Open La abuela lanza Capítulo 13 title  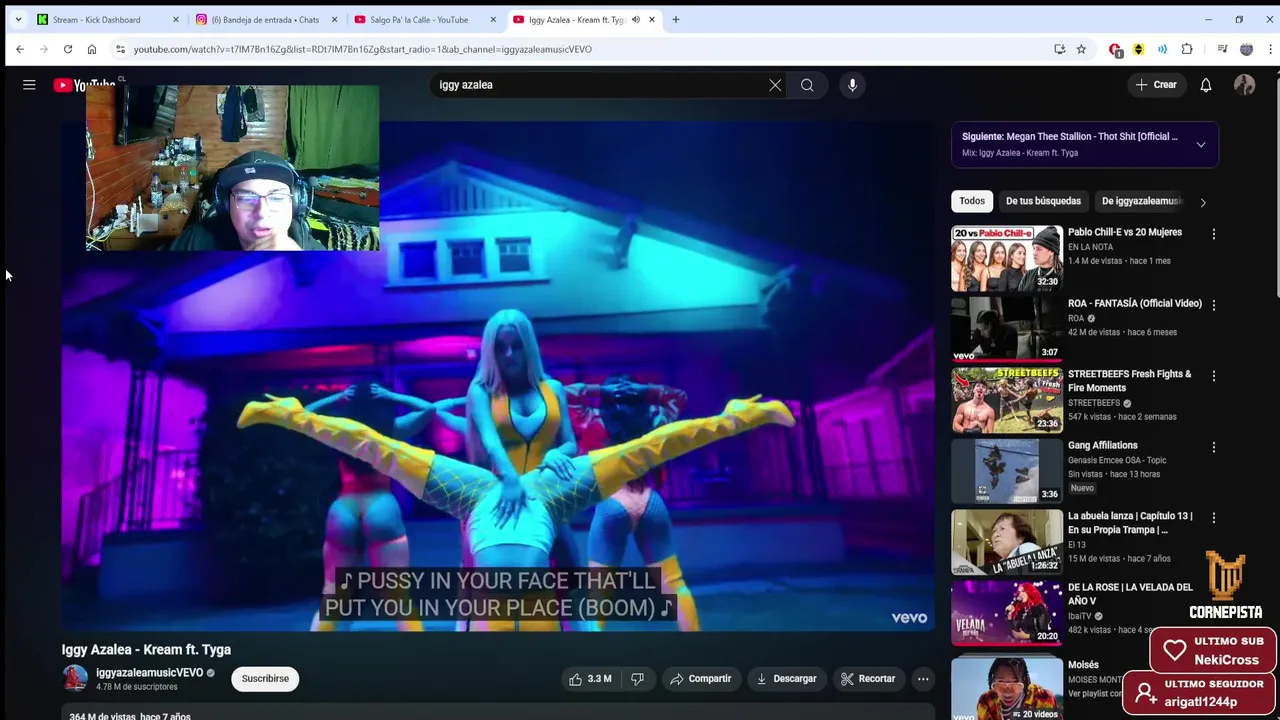click(1130, 523)
